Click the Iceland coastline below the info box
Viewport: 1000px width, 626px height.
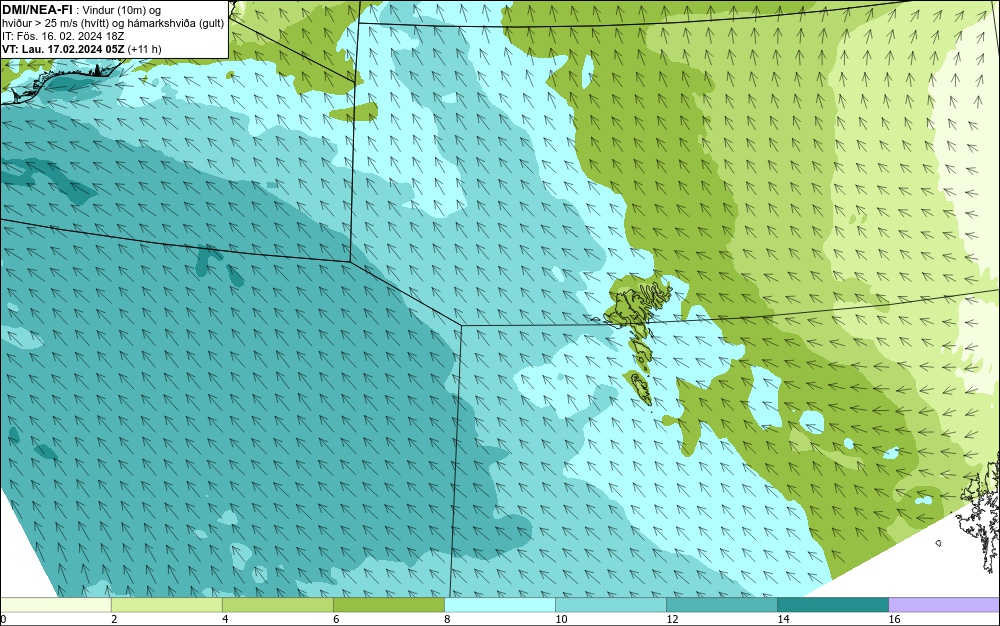pos(61,82)
